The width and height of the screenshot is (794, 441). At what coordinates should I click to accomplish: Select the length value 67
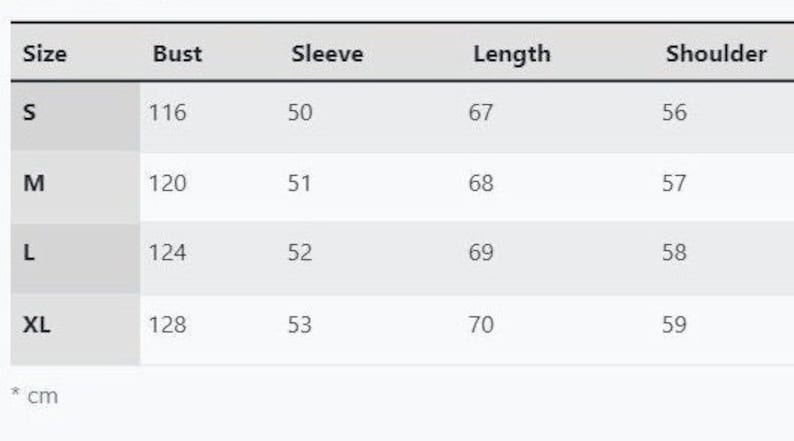click(x=481, y=113)
